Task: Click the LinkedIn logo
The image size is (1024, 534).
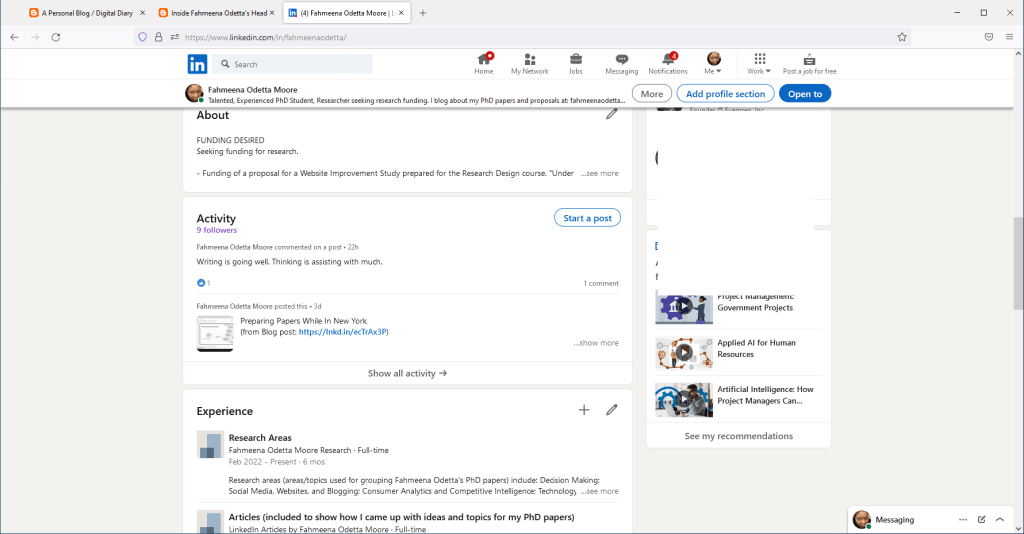Action: (x=198, y=64)
